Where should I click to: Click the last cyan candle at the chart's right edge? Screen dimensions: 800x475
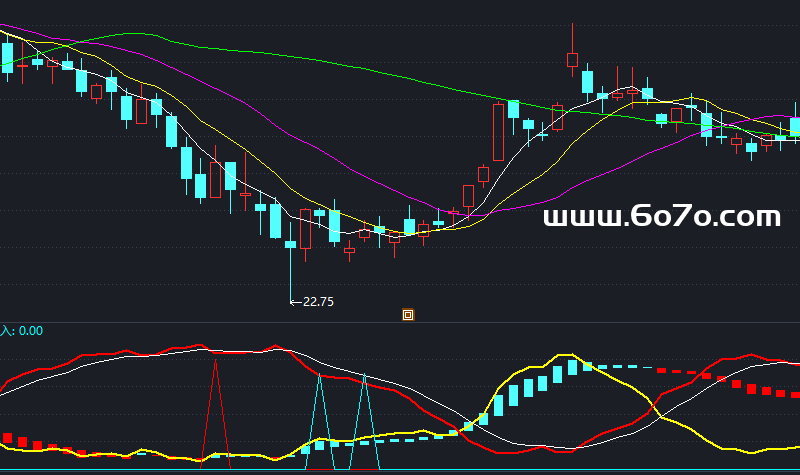[795, 127]
